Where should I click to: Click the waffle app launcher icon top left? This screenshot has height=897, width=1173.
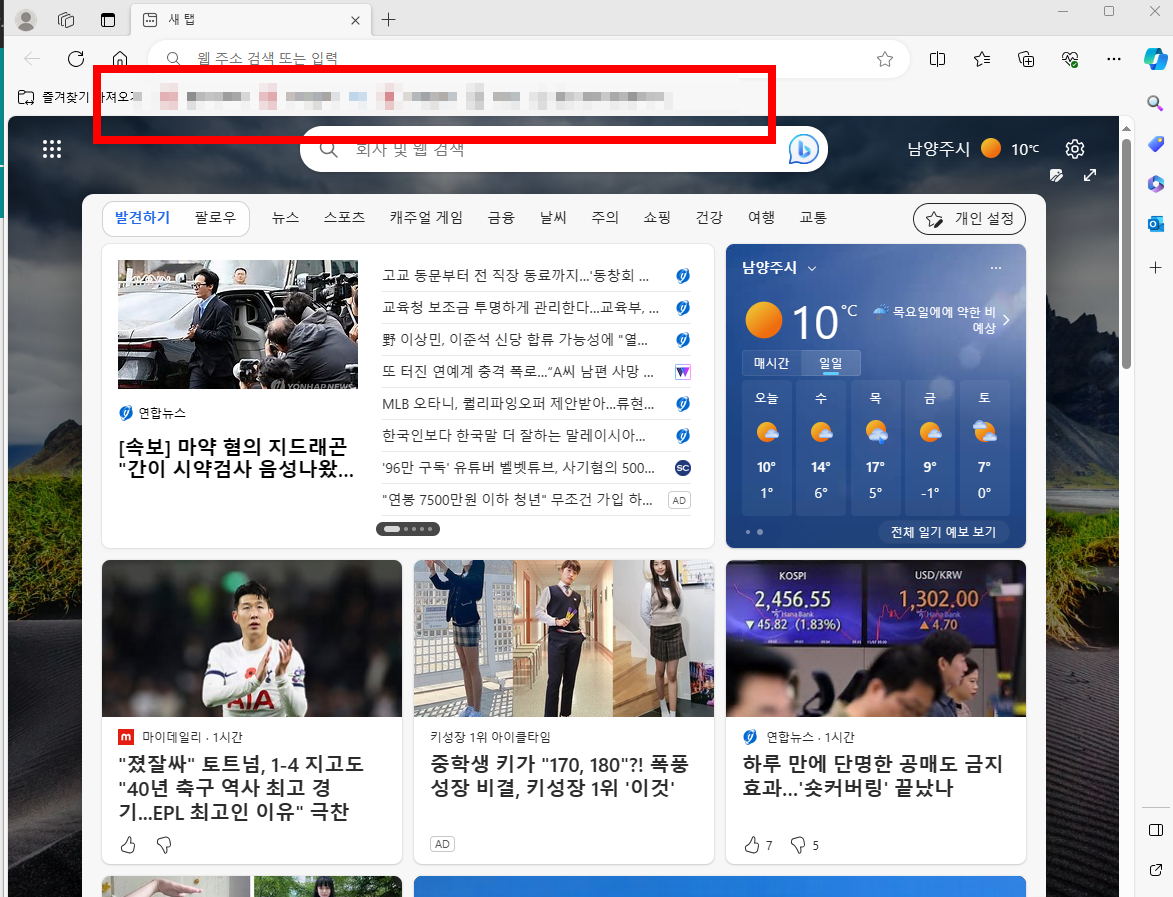point(51,148)
